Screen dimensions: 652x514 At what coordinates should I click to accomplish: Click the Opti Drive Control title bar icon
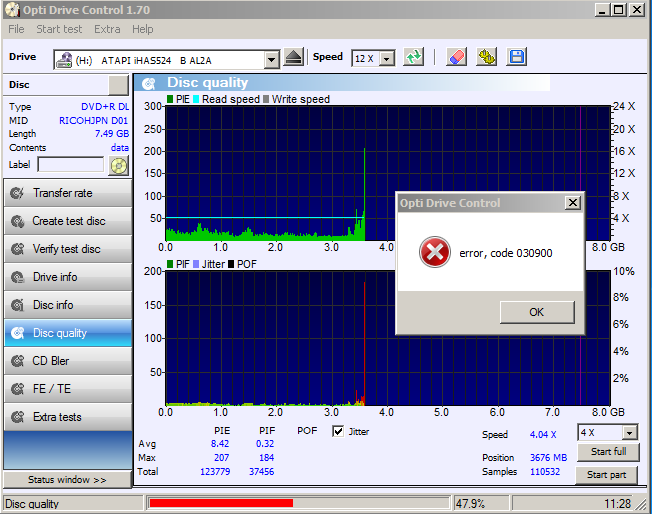[12, 10]
